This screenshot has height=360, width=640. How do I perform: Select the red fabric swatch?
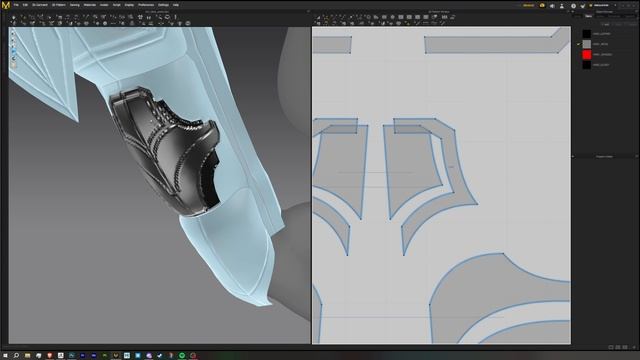point(587,54)
